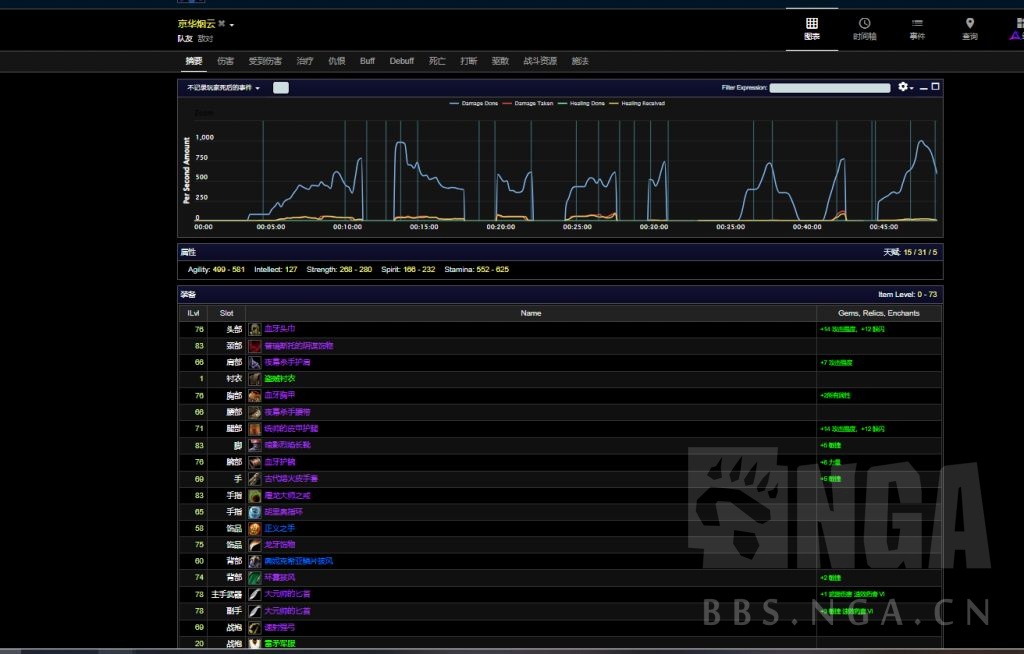Screen dimensions: 1024x654
Task: Toggle the Damage Taken legend entry
Action: point(528,103)
